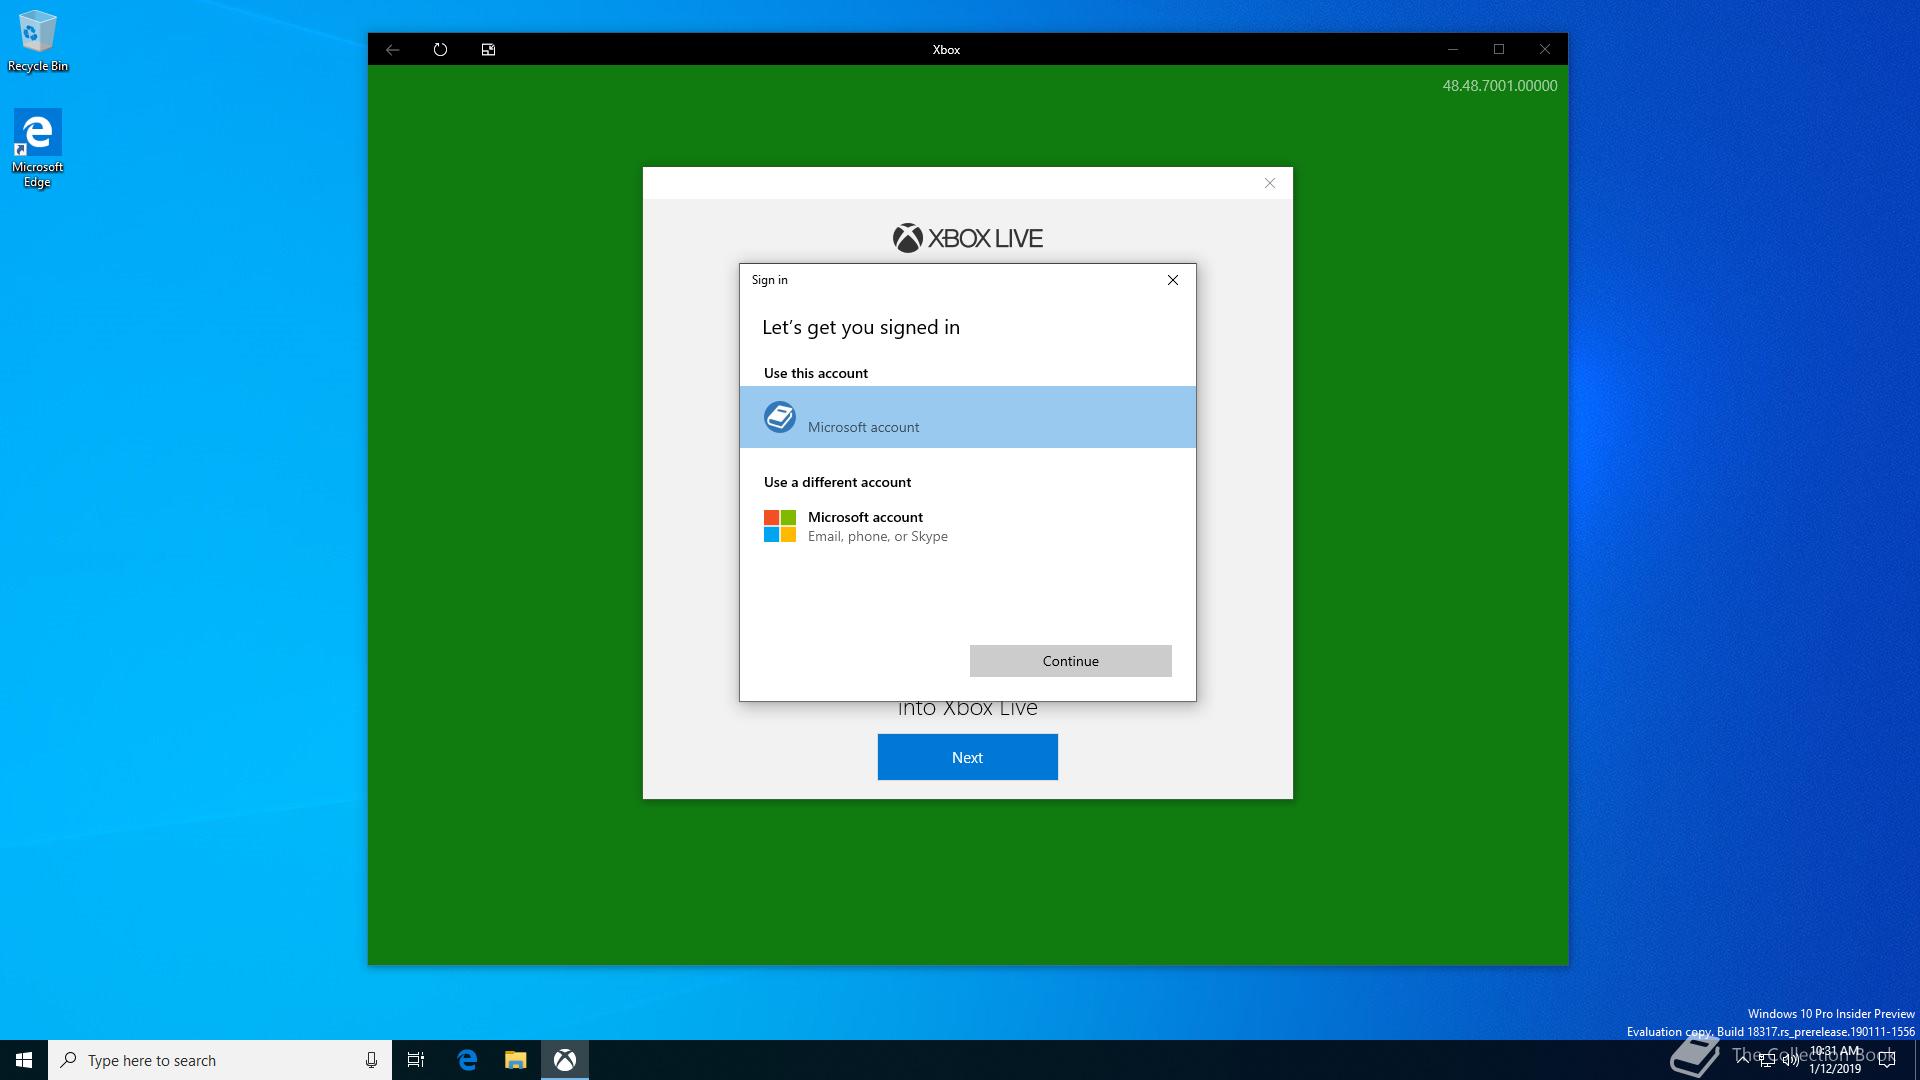Open the Windows Start menu
Image resolution: width=1920 pixels, height=1080 pixels.
24,1060
